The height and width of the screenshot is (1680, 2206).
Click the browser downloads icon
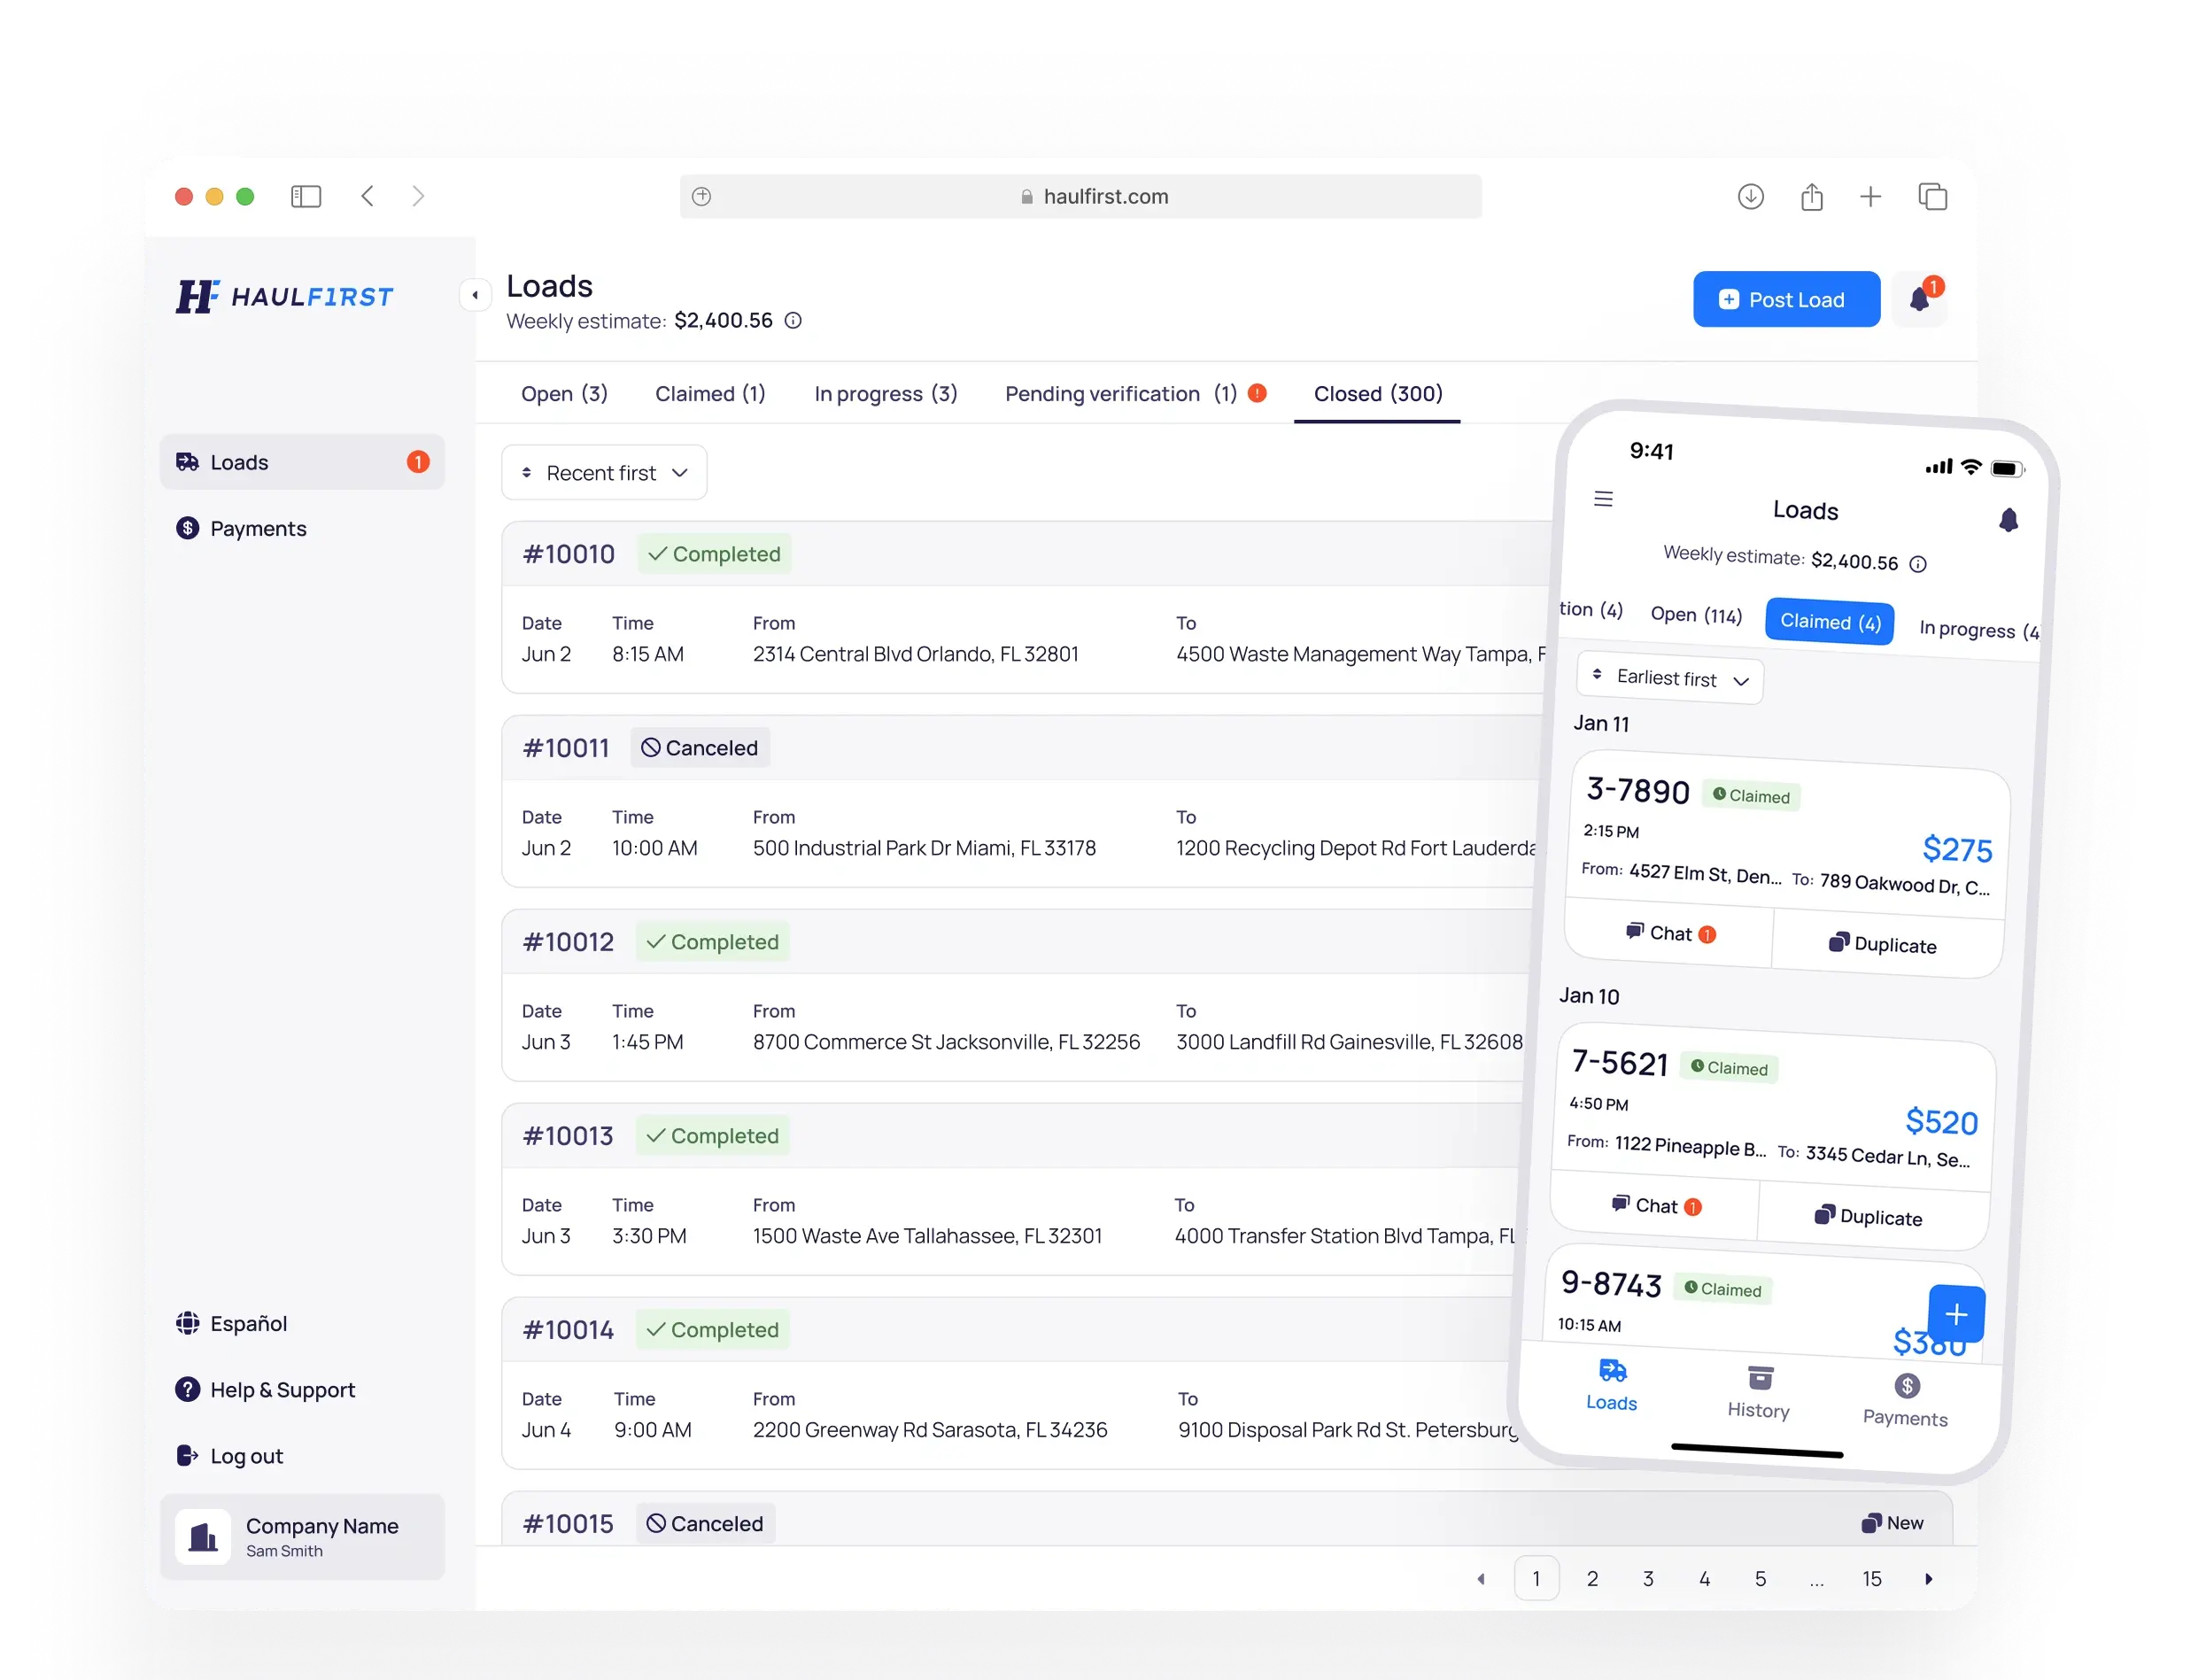point(1750,197)
